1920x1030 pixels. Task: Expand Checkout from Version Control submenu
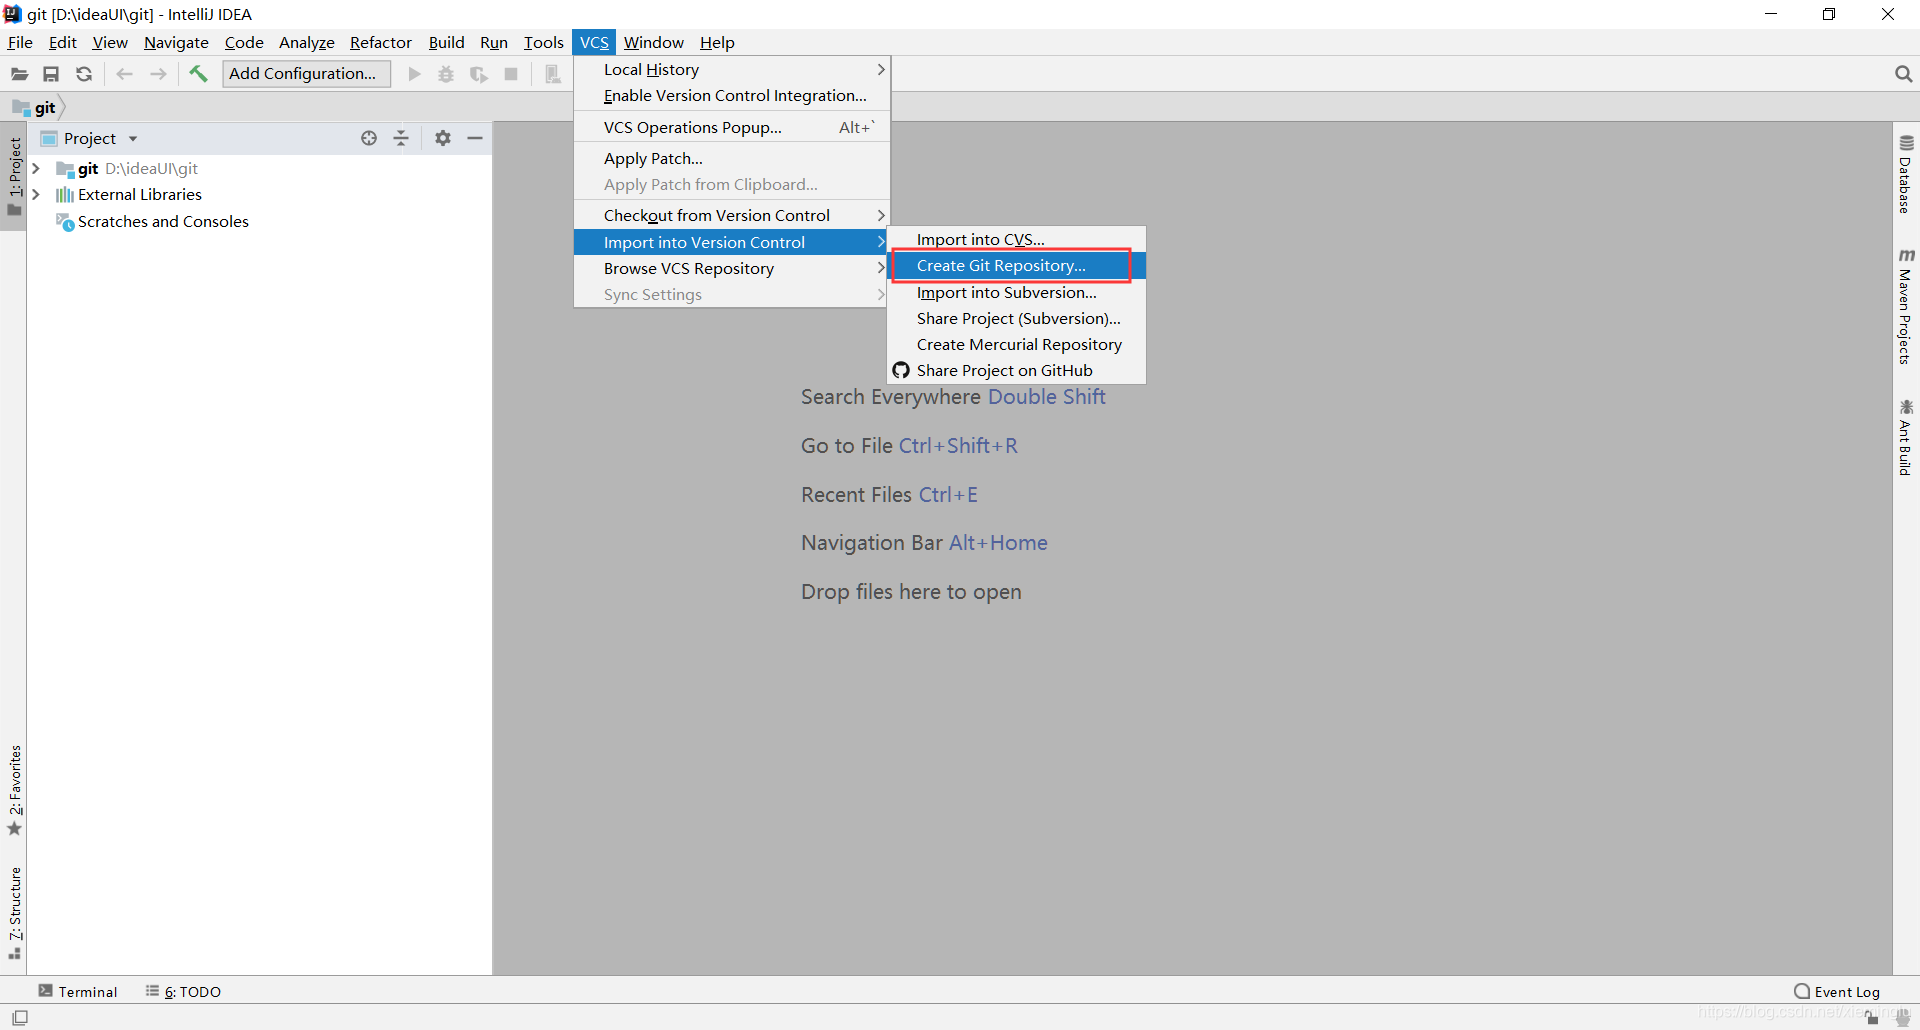tap(731, 215)
